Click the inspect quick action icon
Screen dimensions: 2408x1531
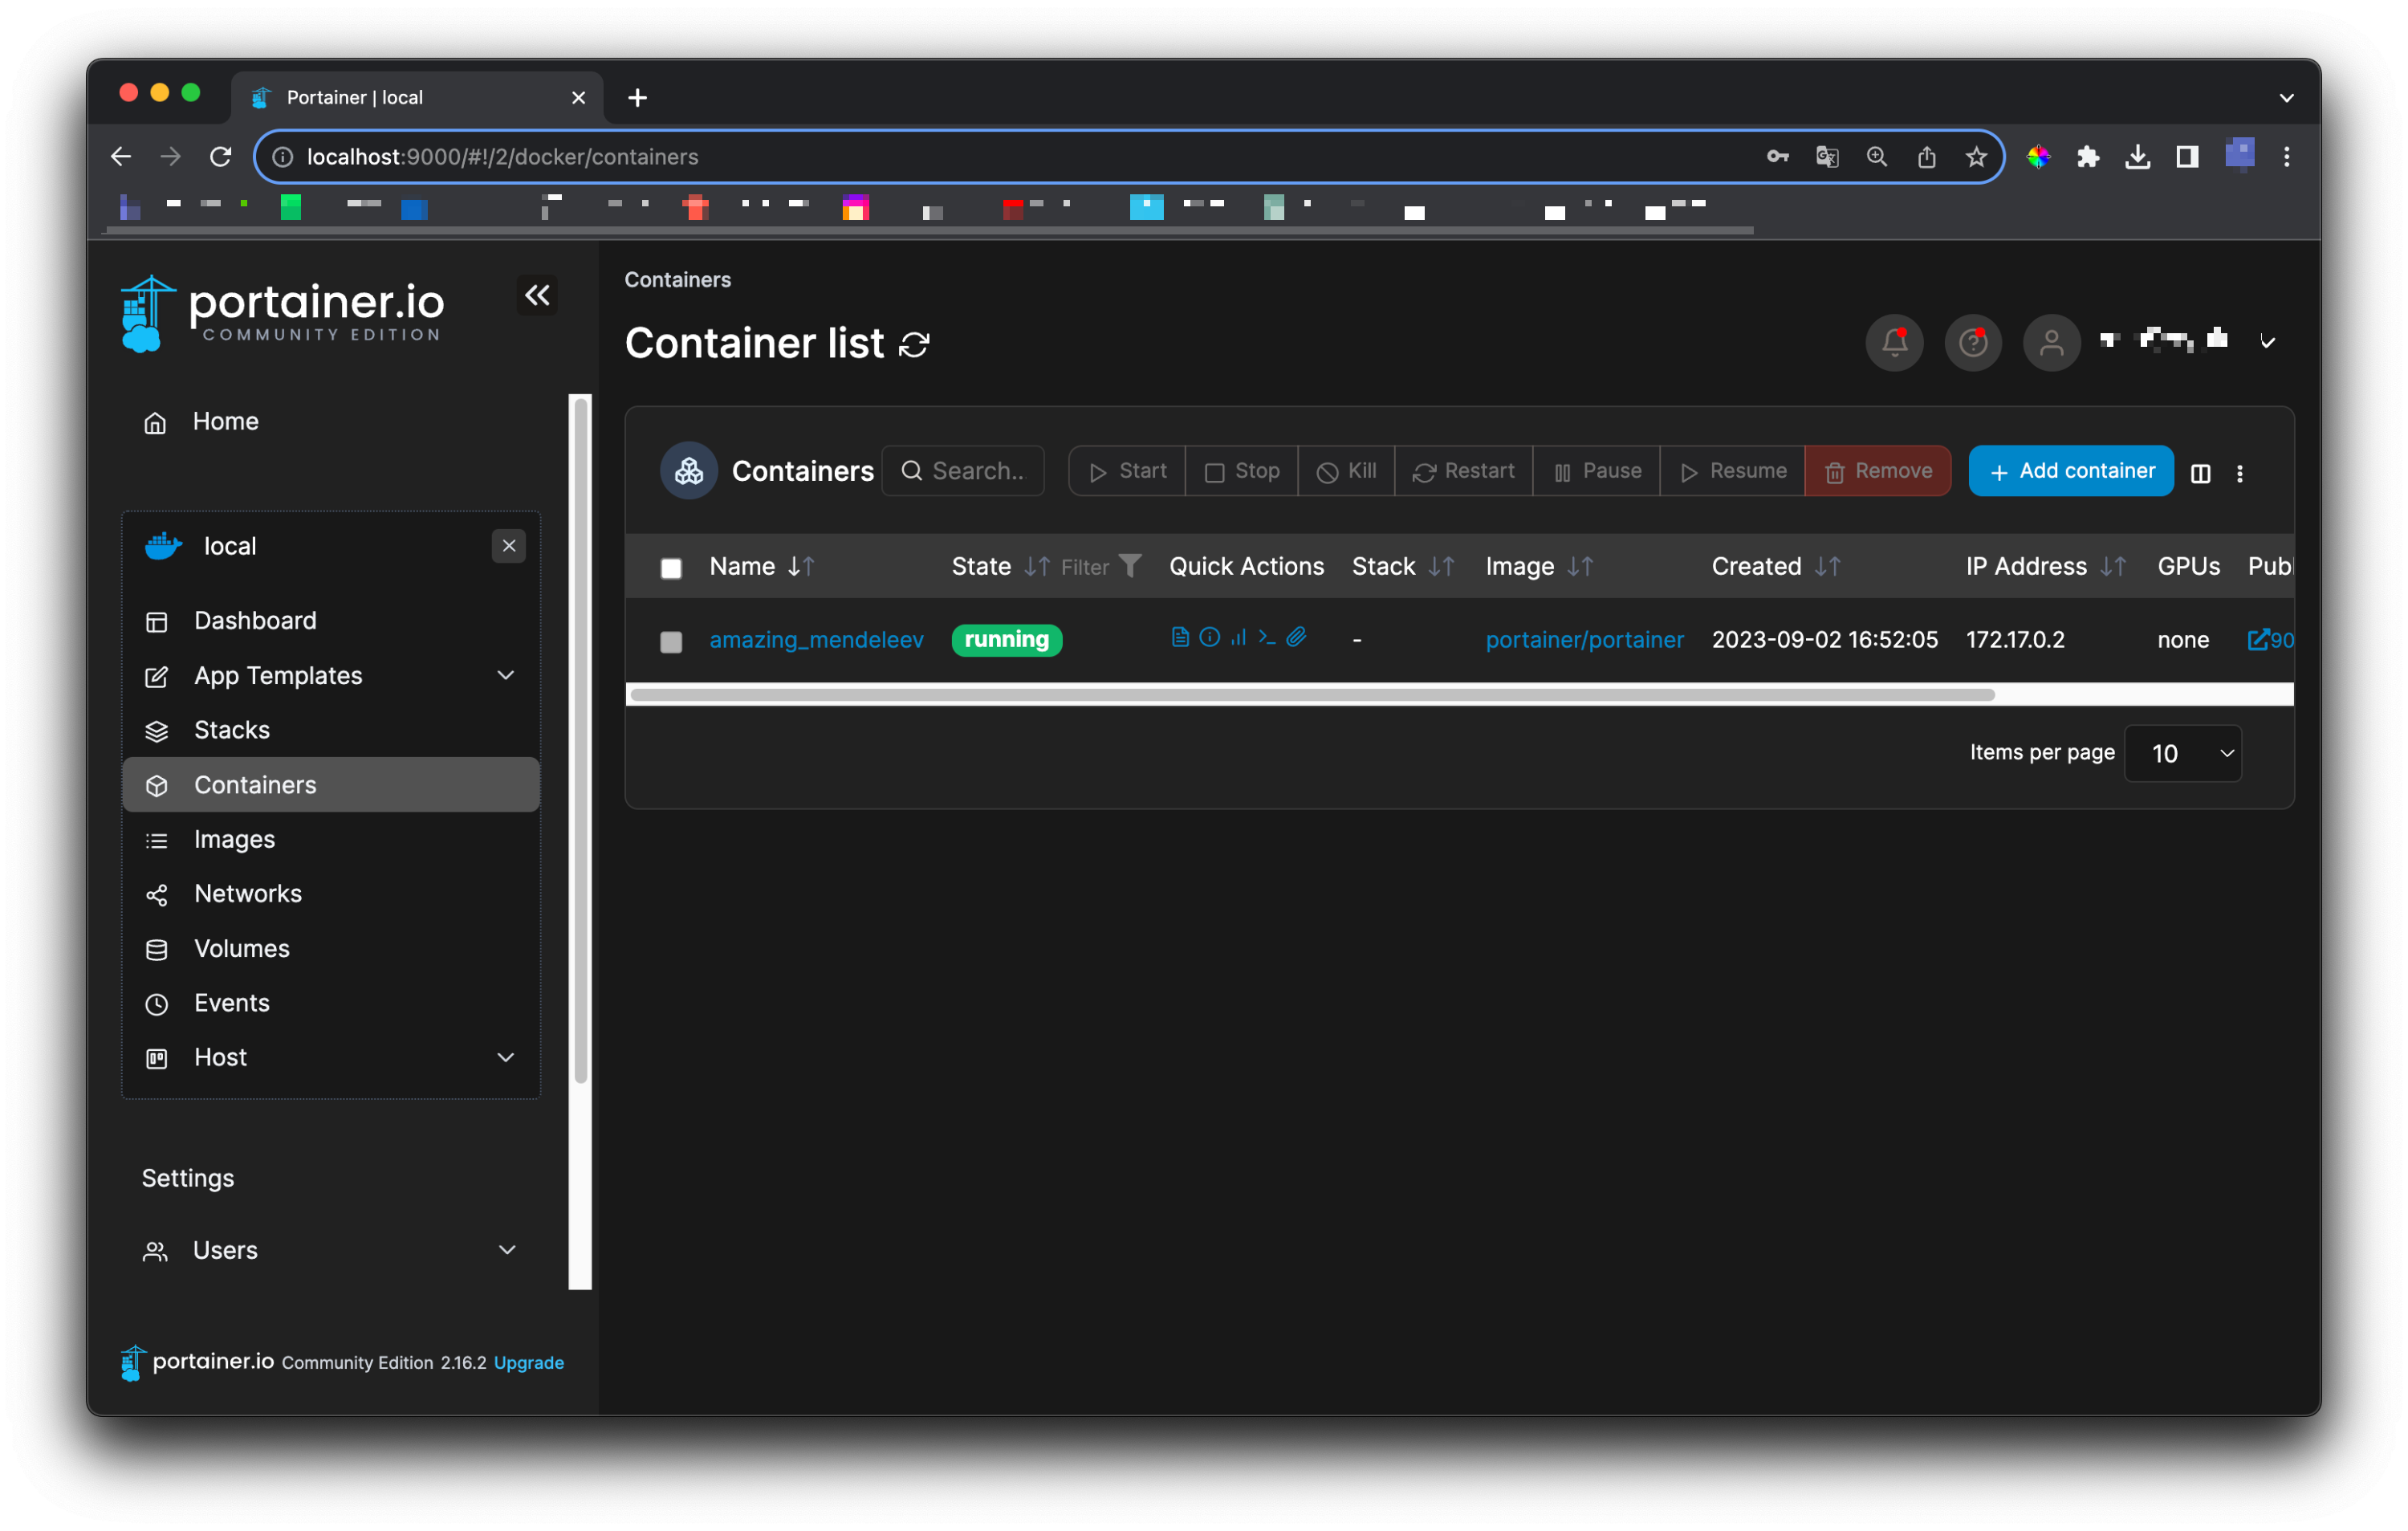point(1209,637)
